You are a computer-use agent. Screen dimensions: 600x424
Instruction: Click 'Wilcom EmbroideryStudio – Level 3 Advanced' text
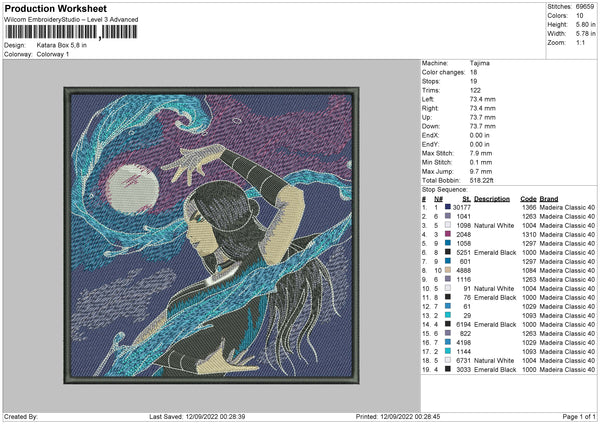point(71,20)
